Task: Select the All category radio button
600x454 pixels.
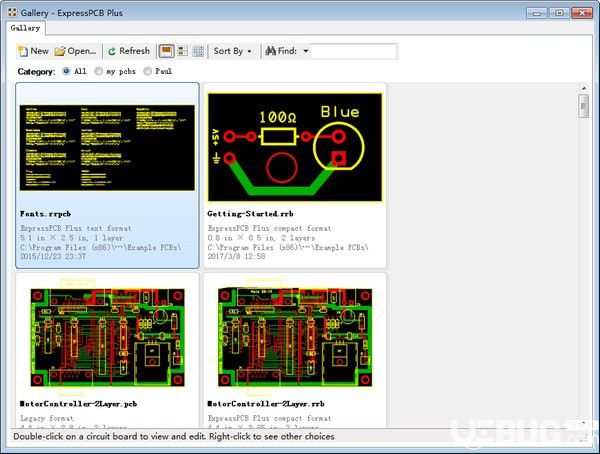Action: pyautogui.click(x=66, y=71)
